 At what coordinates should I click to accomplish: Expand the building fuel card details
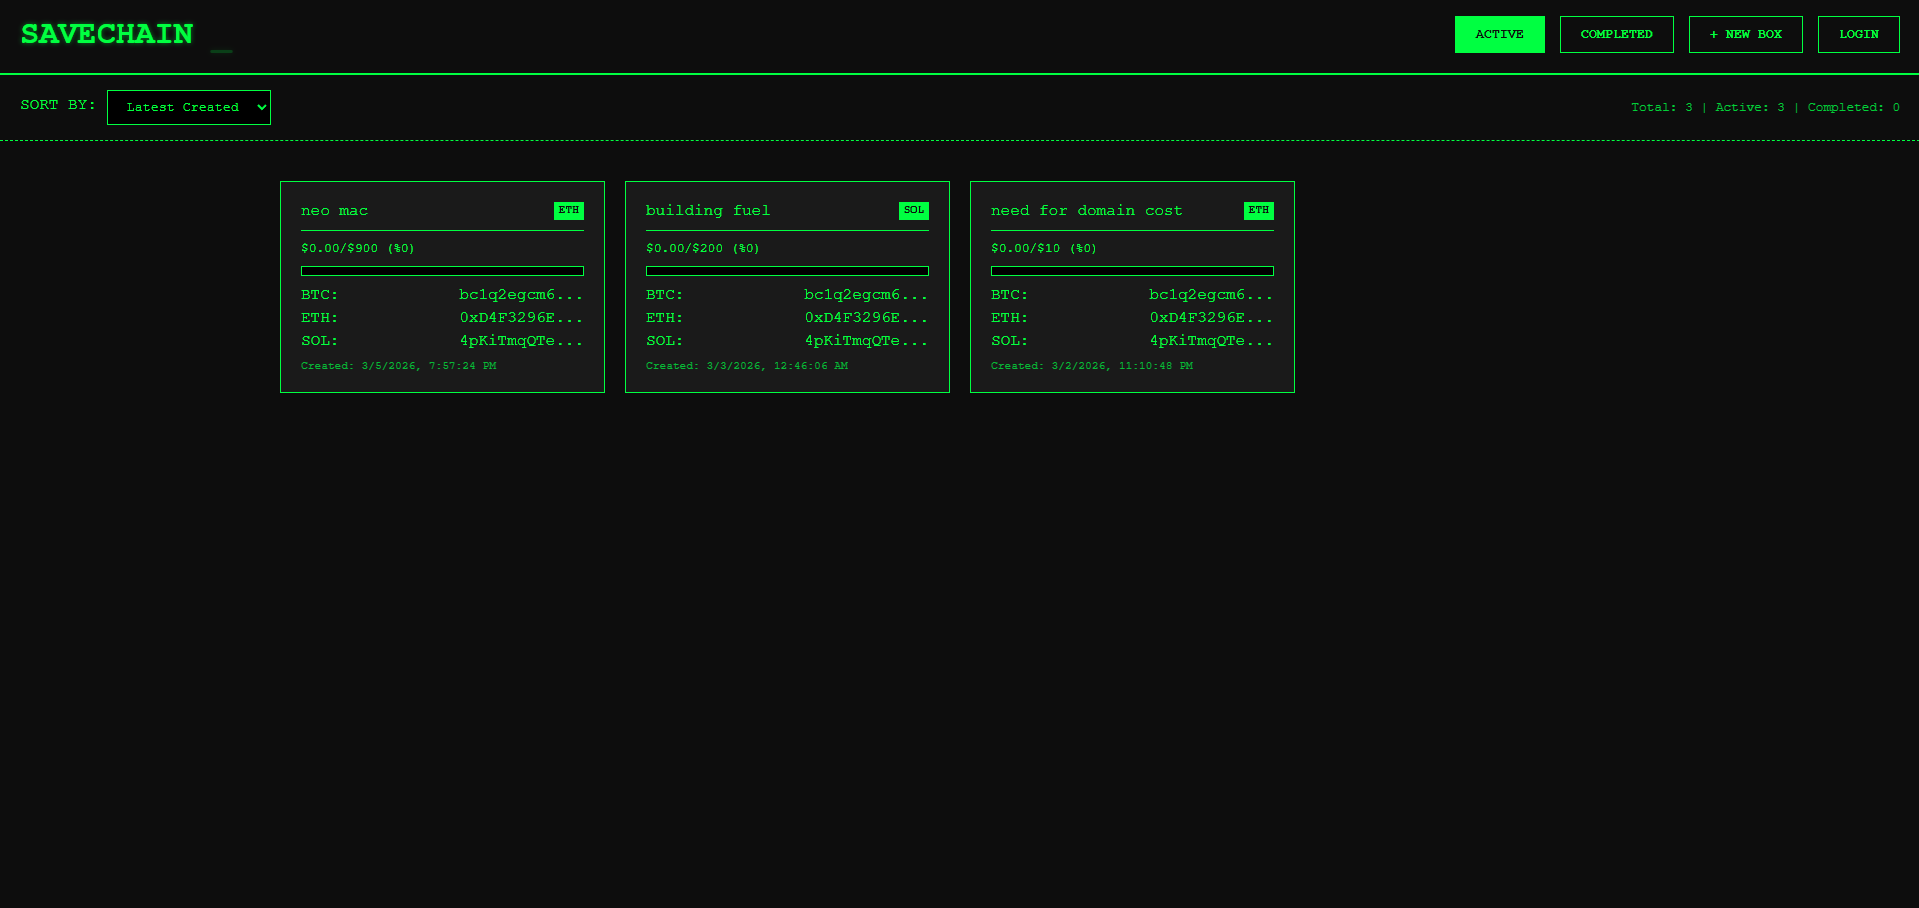(x=787, y=287)
